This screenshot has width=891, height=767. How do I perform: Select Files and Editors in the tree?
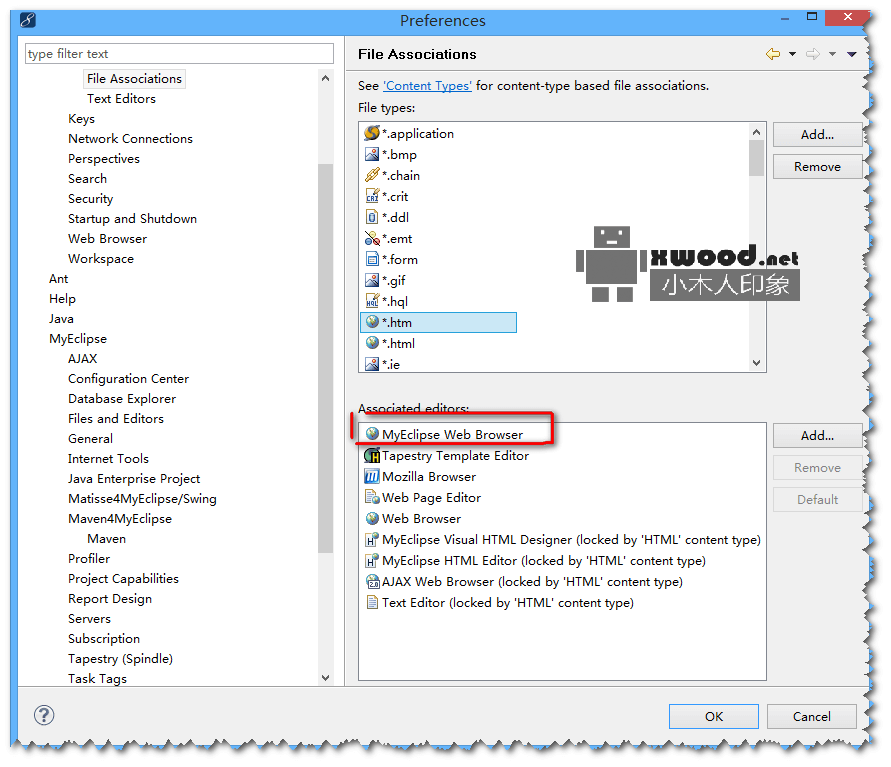tap(116, 419)
